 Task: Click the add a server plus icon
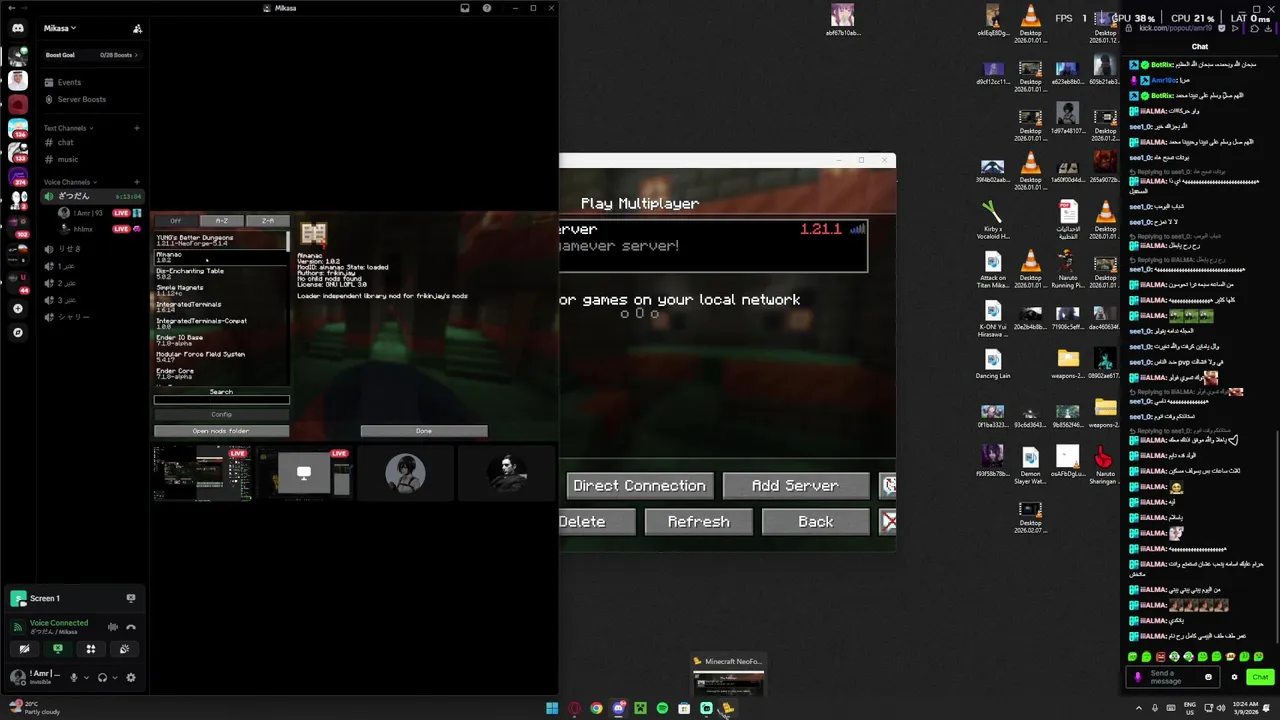18,309
